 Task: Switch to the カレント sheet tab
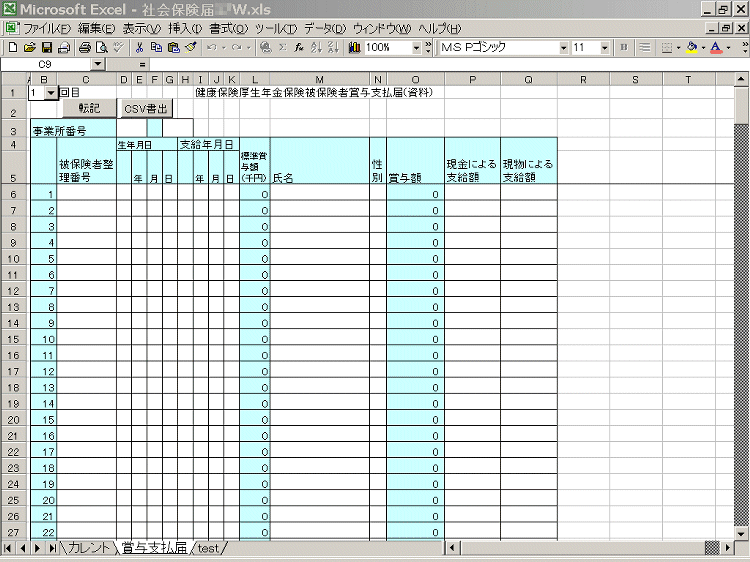88,548
